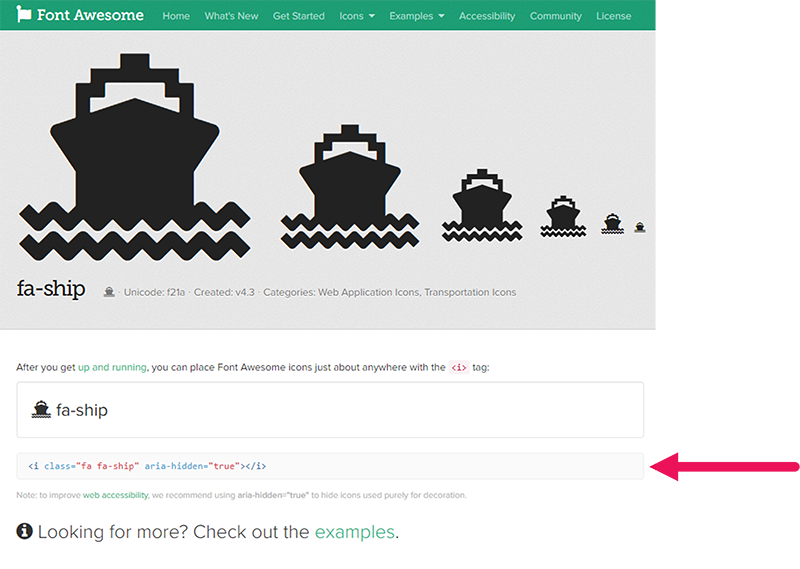Image resolution: width=800 pixels, height=569 pixels.
Task: Open the web accessibility link
Action: (115, 495)
